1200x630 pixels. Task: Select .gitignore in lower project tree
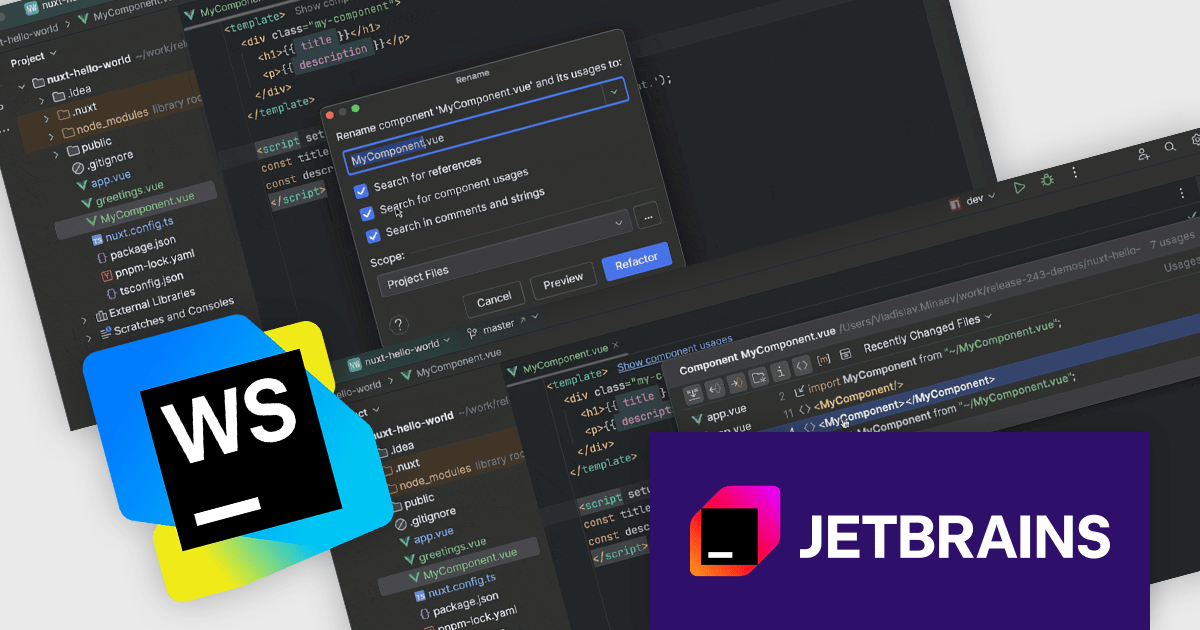[x=425, y=518]
